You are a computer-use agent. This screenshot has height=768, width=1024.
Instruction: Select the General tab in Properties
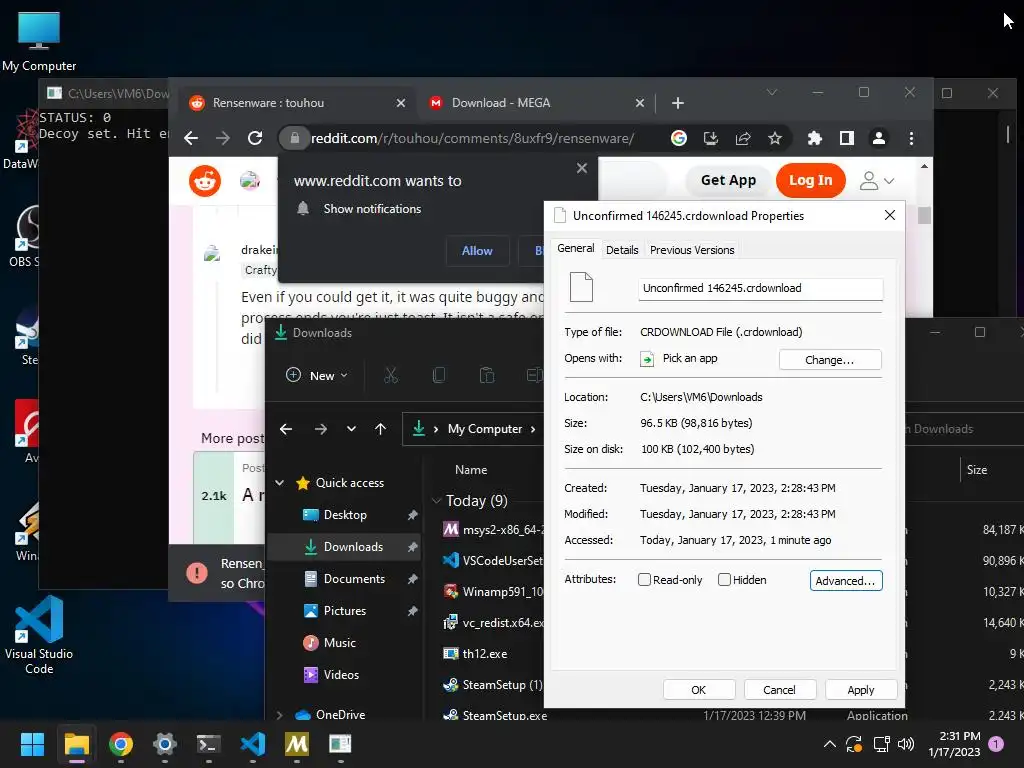[575, 248]
